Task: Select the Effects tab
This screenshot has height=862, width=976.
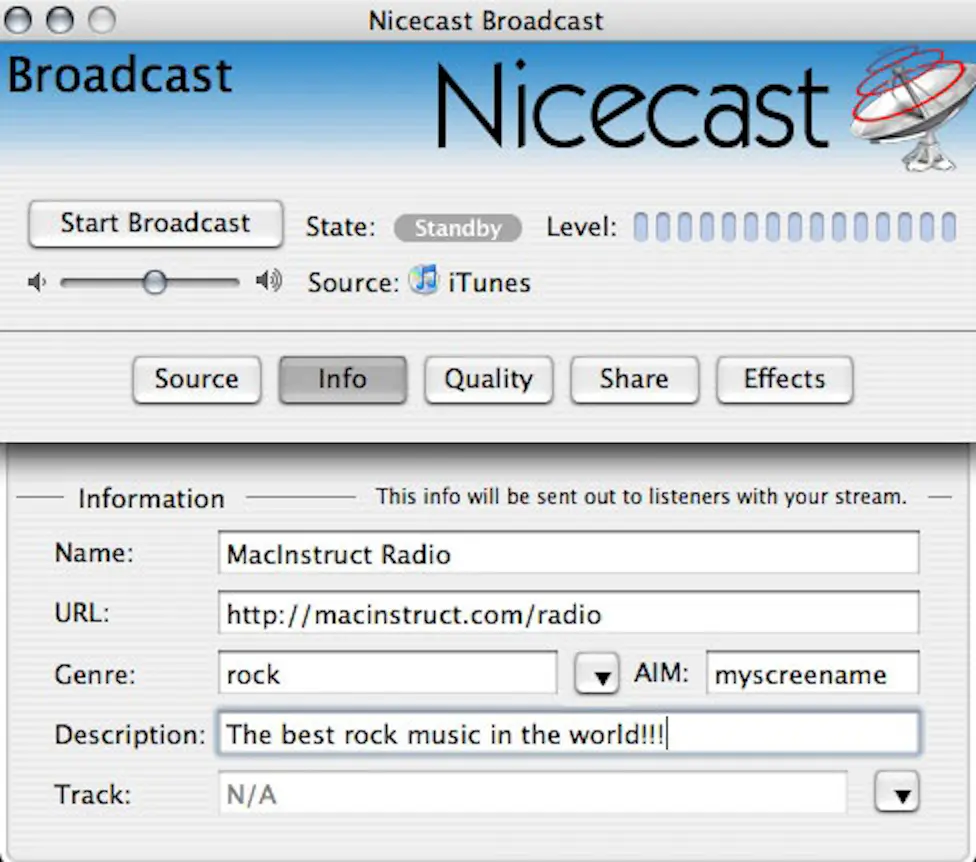Action: 784,380
